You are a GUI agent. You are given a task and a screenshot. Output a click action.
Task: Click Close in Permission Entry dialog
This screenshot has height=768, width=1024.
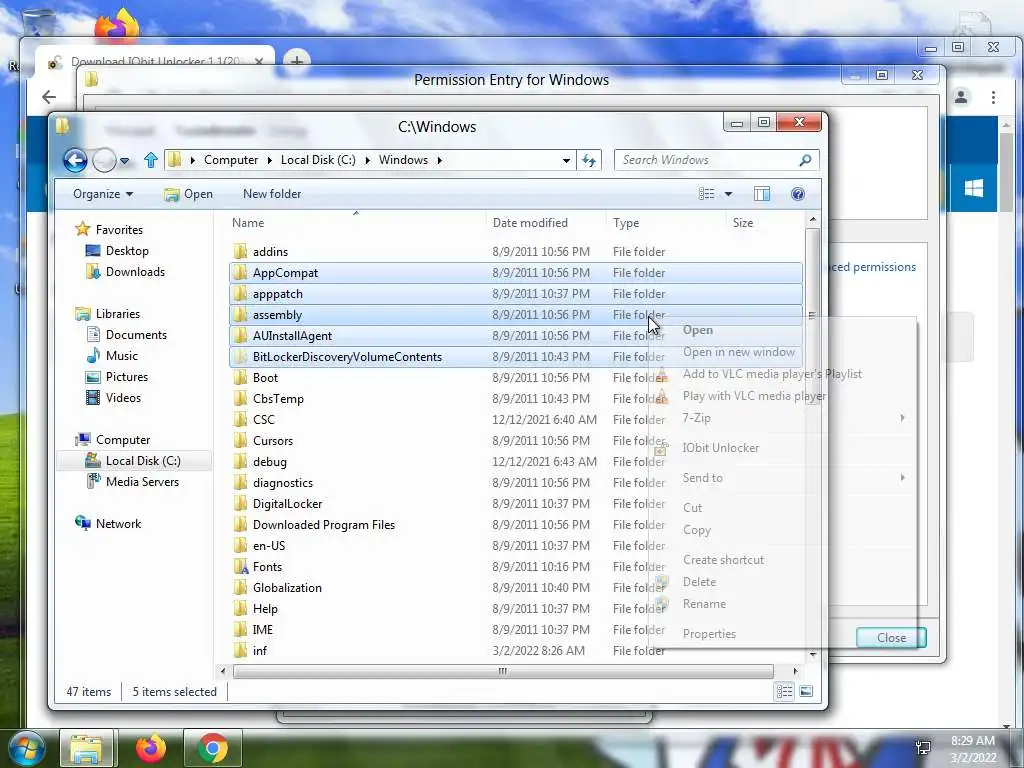point(891,637)
